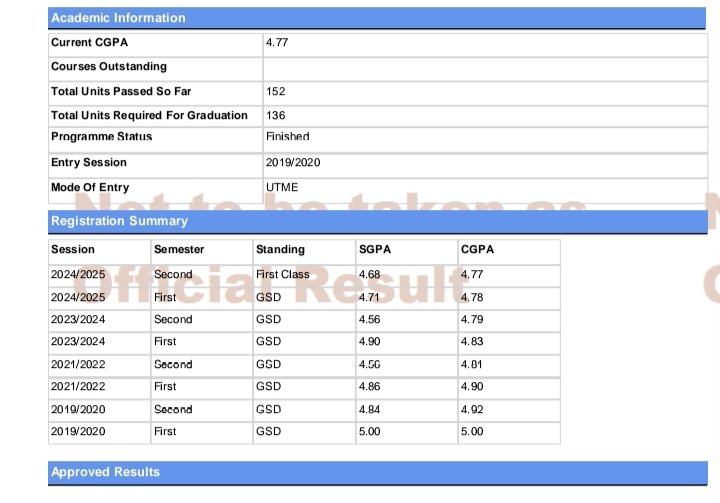Select the Current CGPA label
The image size is (720, 503).
tap(90, 42)
